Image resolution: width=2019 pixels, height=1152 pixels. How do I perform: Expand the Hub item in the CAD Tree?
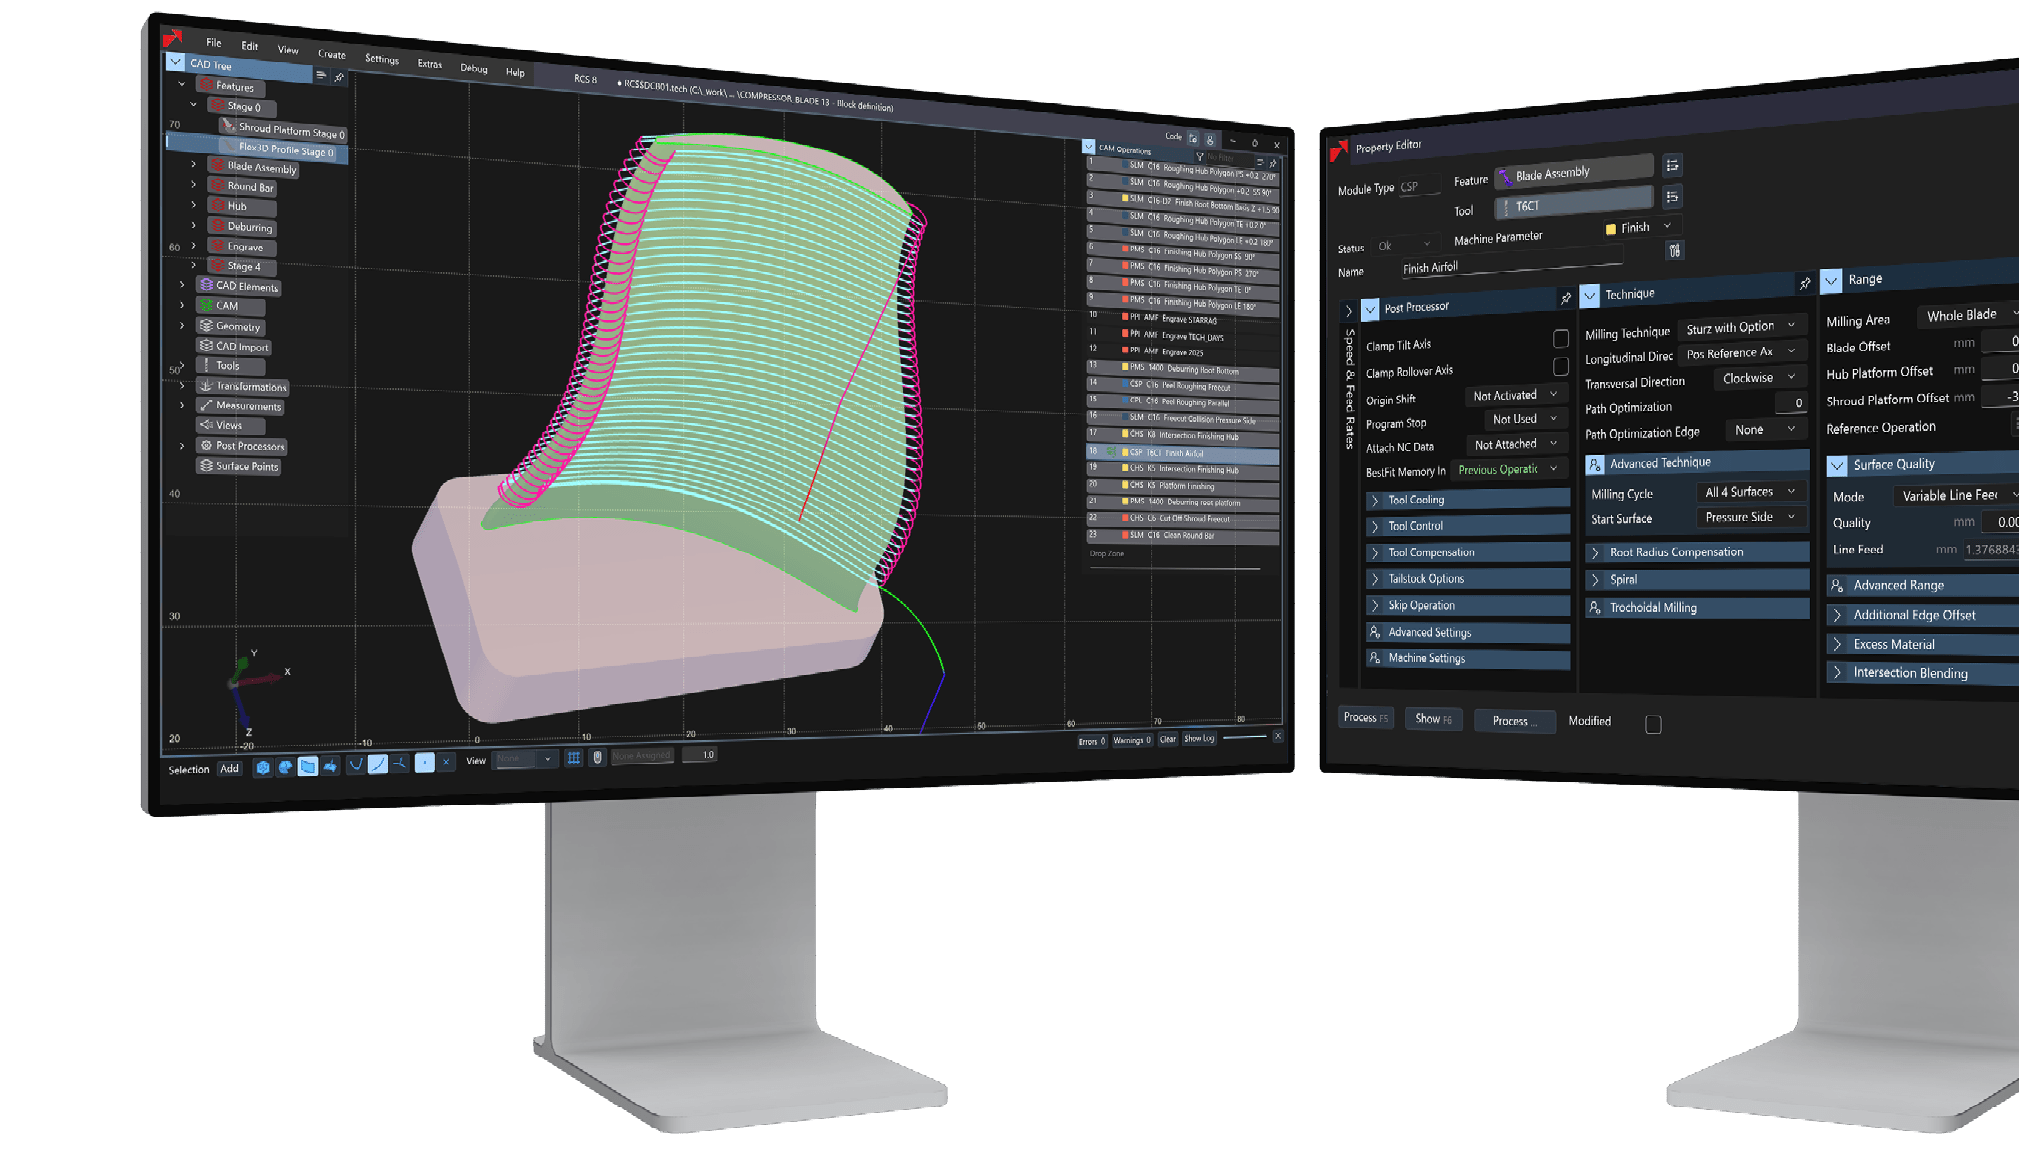point(194,205)
